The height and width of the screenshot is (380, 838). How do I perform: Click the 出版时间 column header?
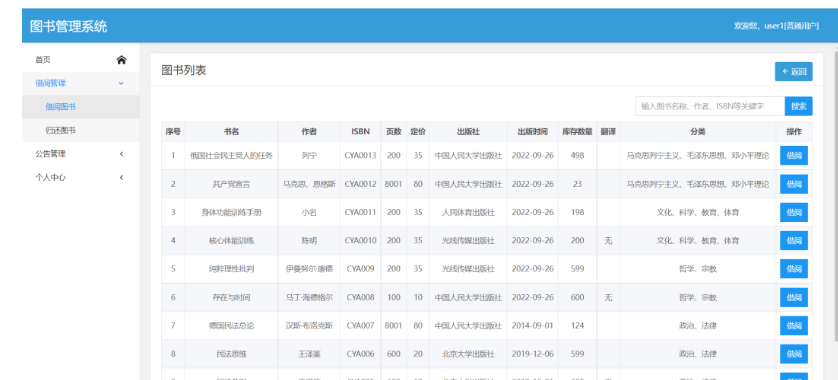tap(533, 131)
